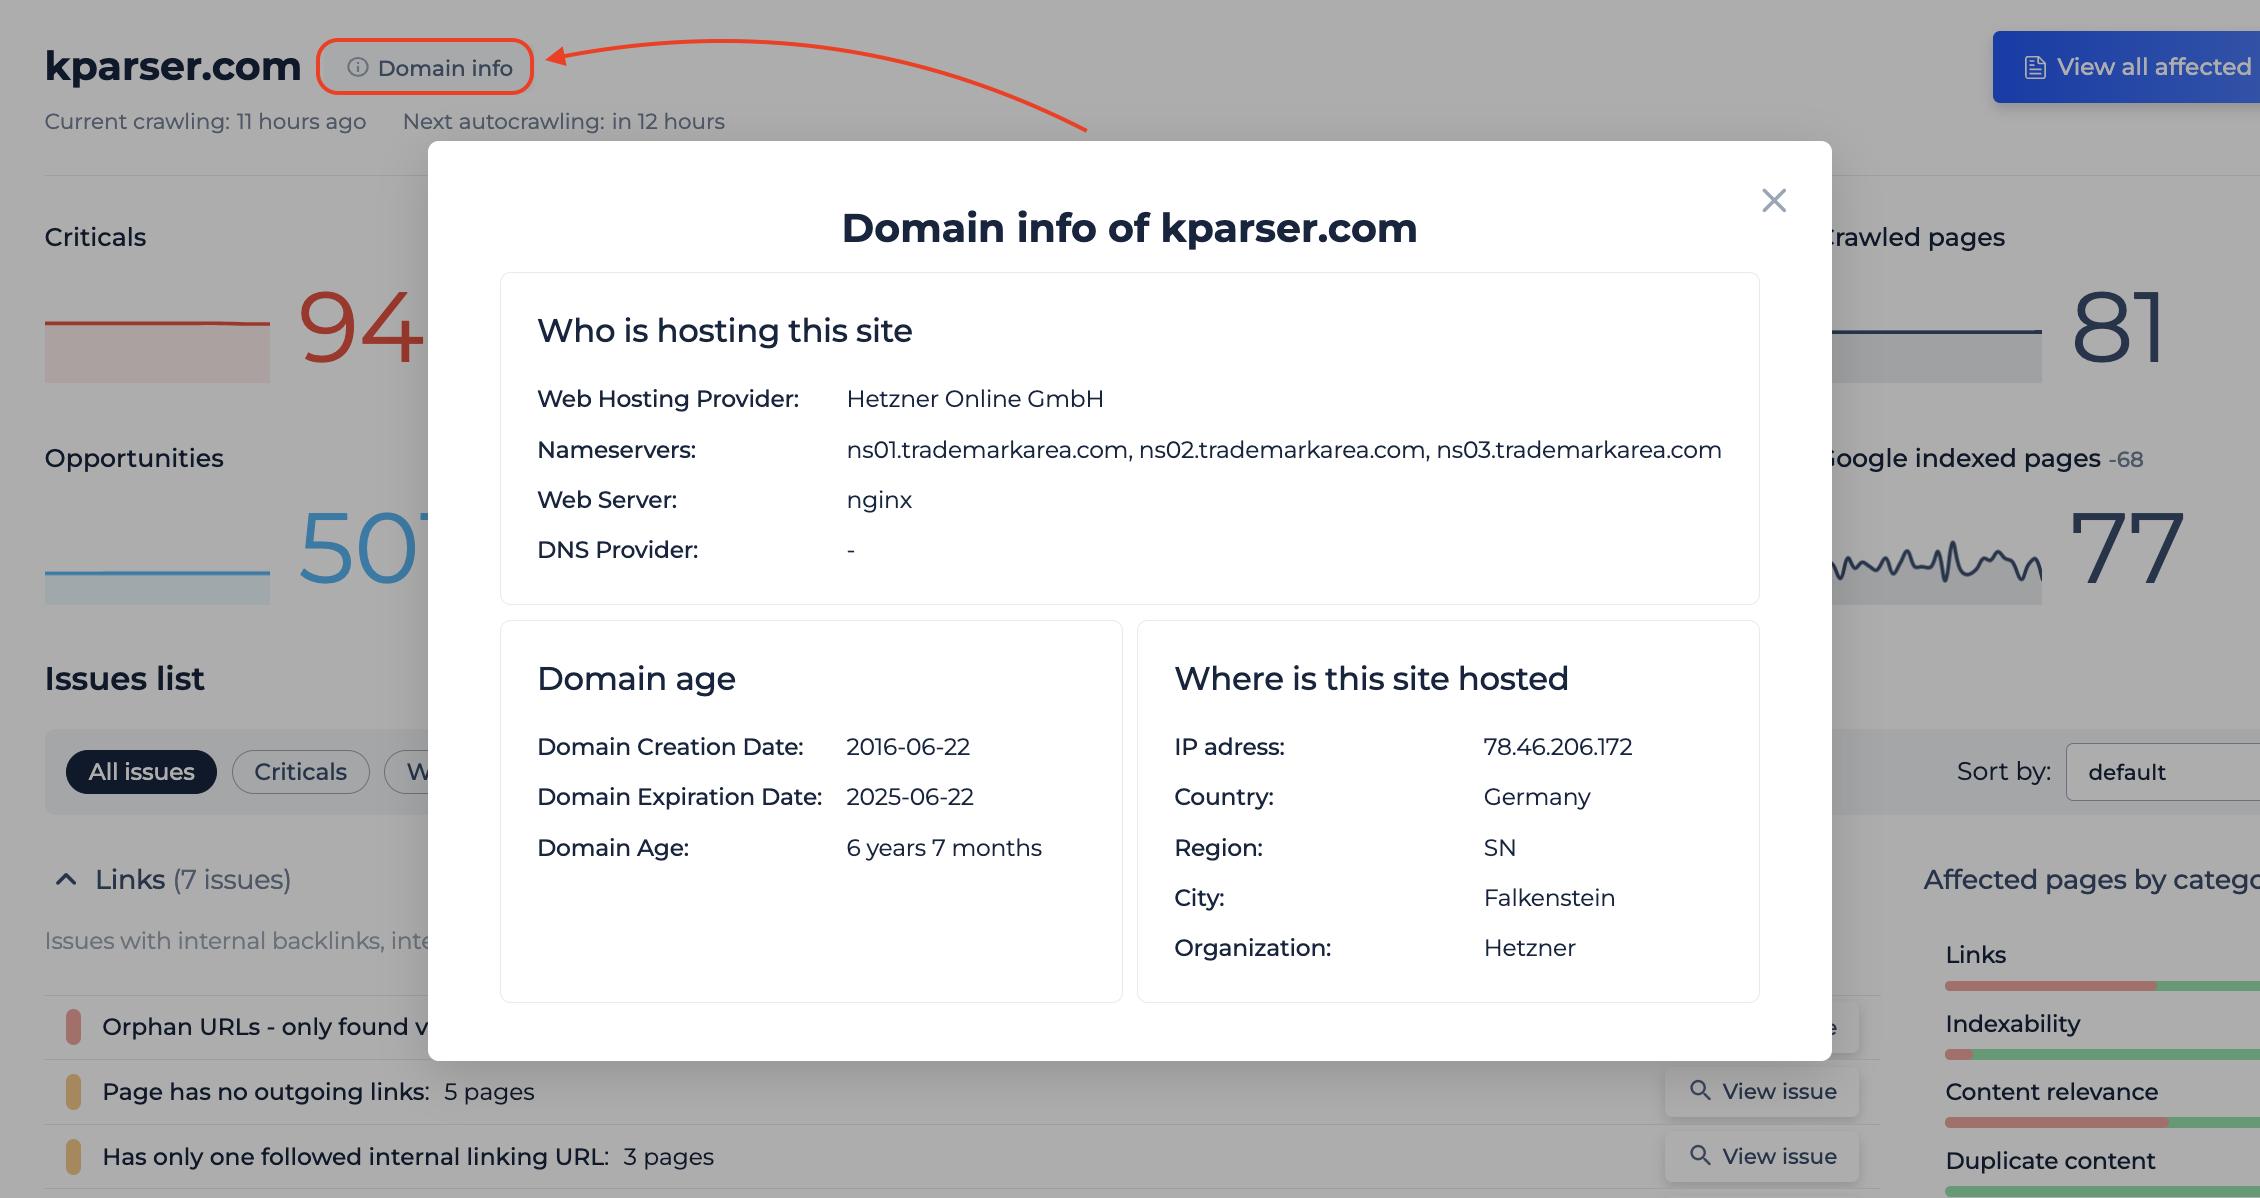The image size is (2260, 1198).
Task: Click the red severity marker of Orphan URLs
Action: pos(73,1027)
